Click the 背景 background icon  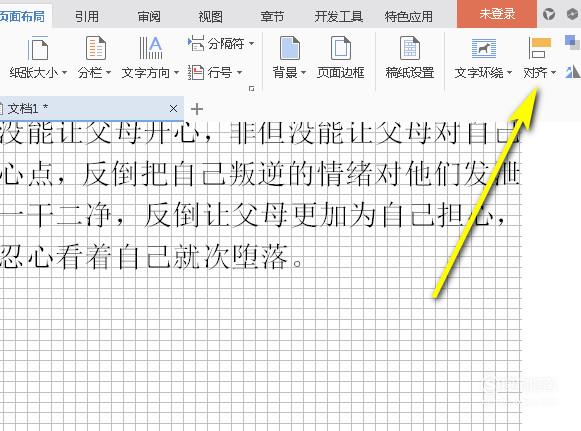tap(289, 48)
